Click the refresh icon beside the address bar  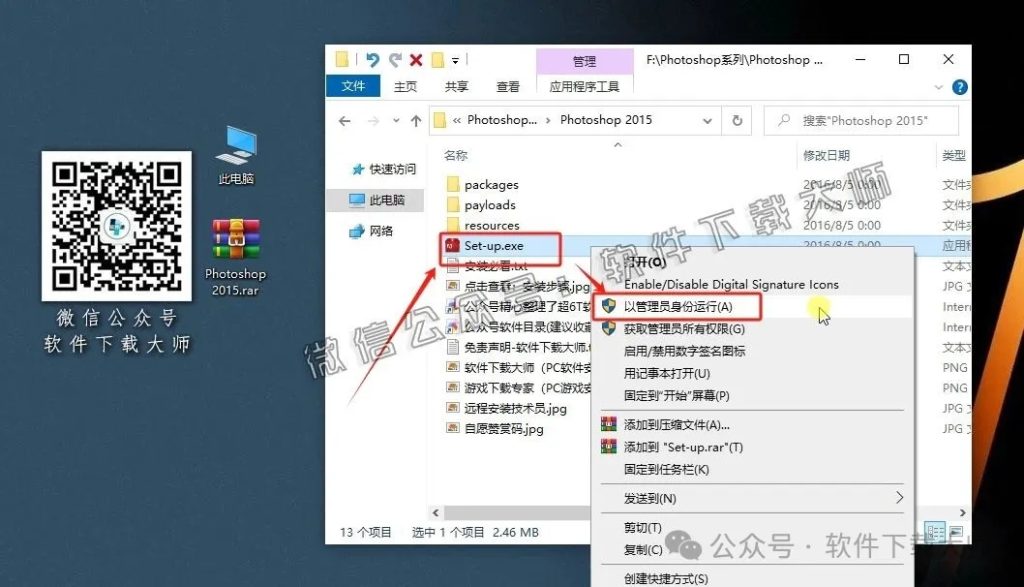[x=737, y=120]
